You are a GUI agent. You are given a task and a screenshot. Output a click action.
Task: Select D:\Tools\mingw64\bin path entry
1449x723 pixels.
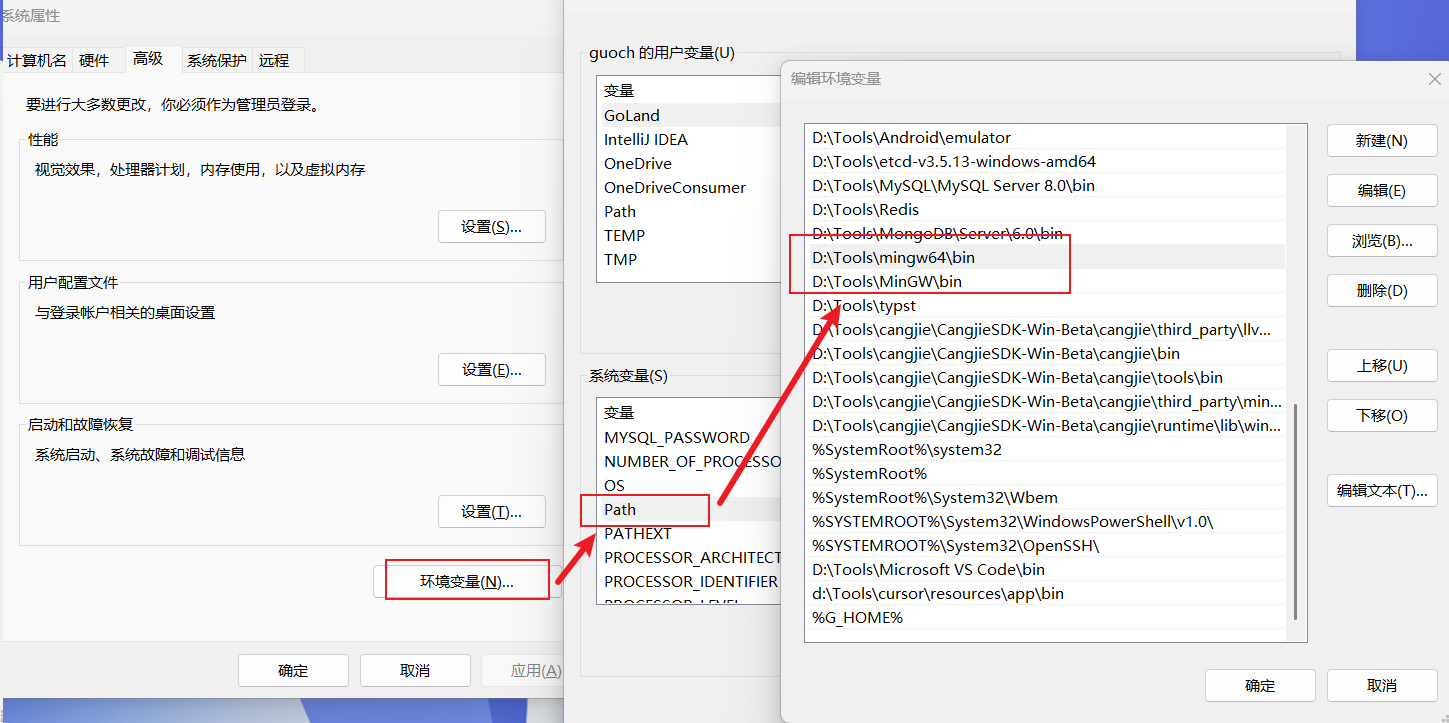893,258
